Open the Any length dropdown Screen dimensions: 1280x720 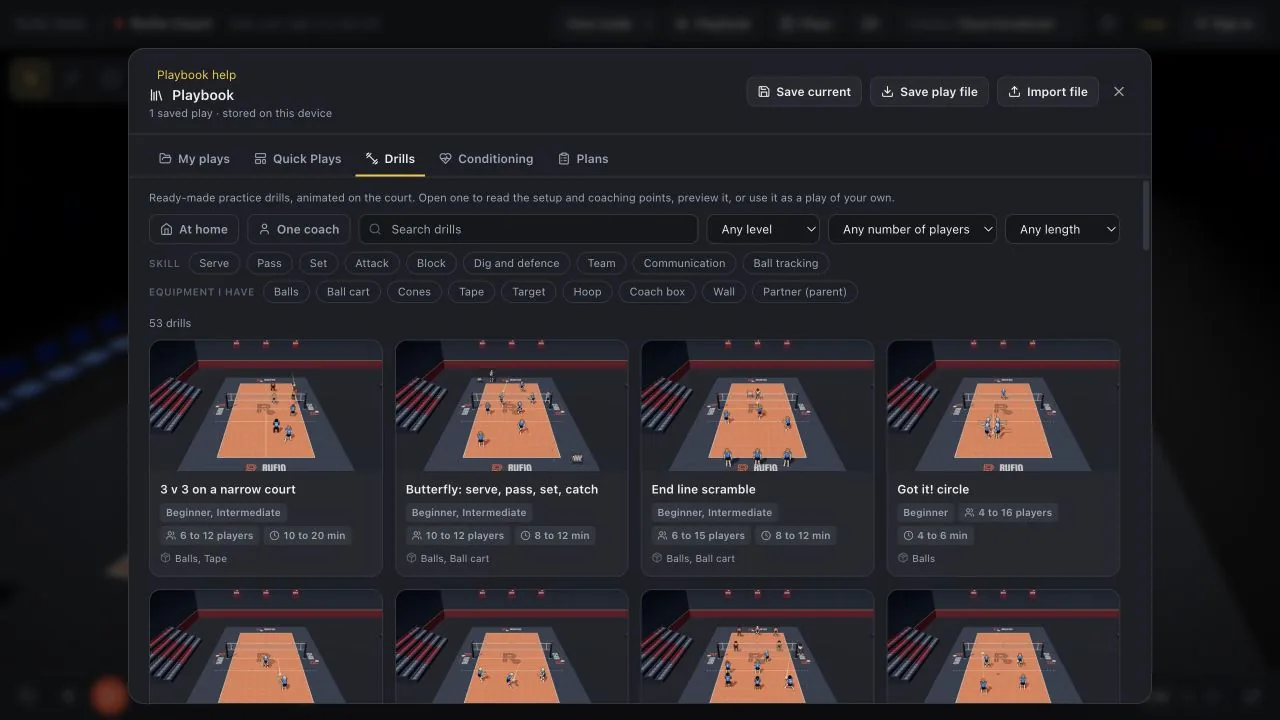1062,229
